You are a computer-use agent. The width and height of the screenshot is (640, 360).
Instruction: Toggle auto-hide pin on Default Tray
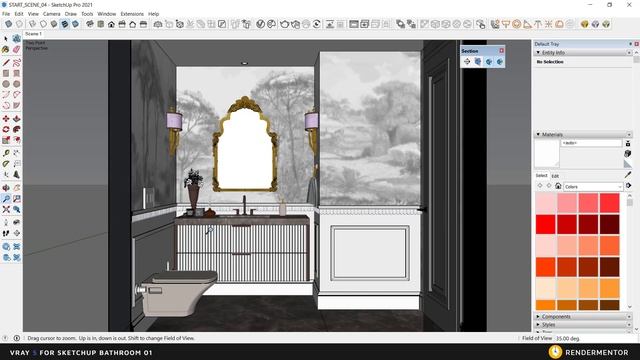[x=631, y=44]
